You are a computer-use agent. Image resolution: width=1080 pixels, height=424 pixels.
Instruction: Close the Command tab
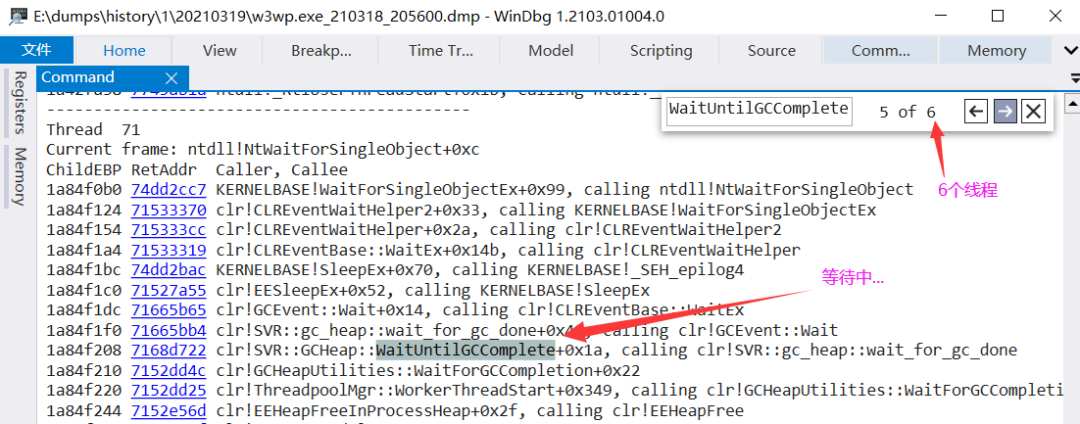coord(172,77)
